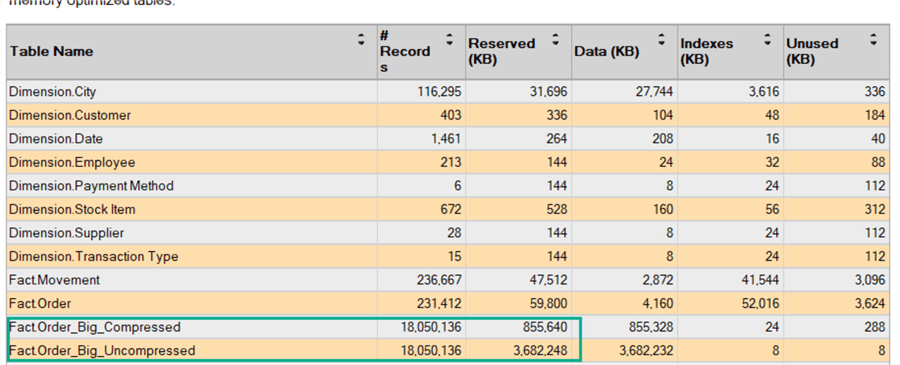900x365 pixels.
Task: Select the Fact.Order row name
Action: click(x=40, y=304)
